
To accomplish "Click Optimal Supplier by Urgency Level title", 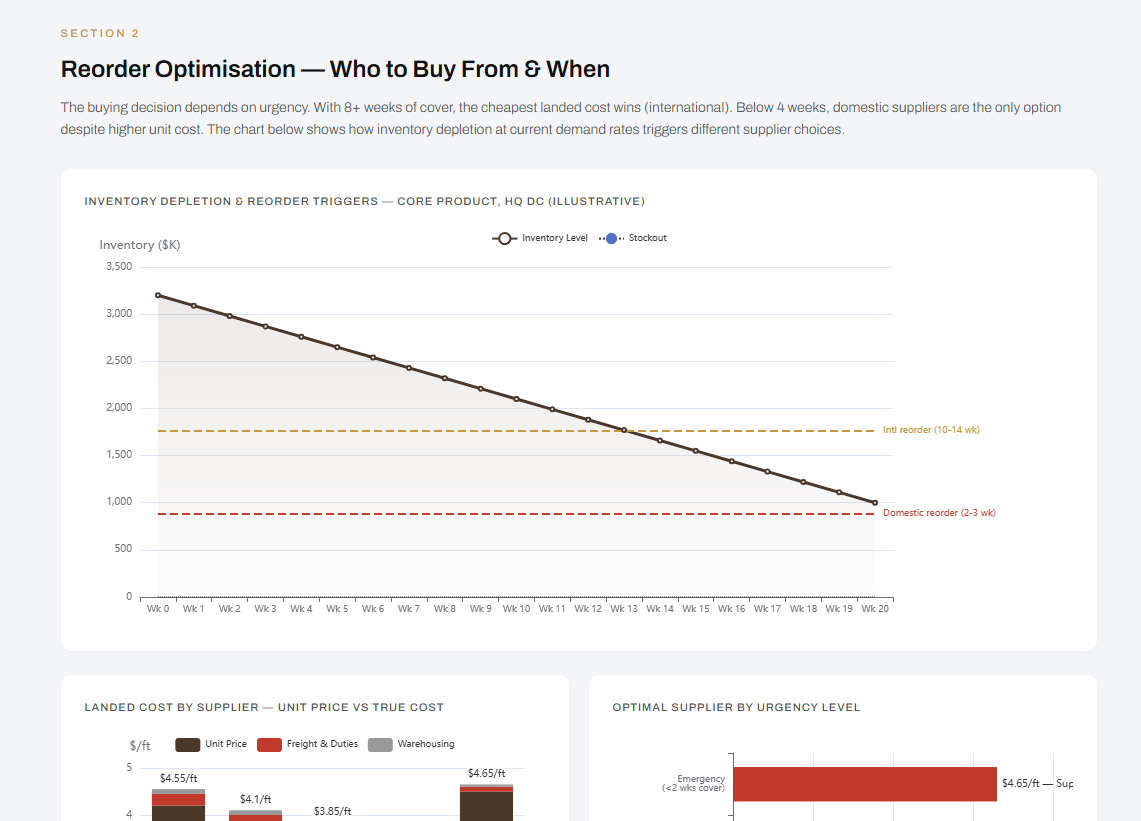I will (x=736, y=707).
